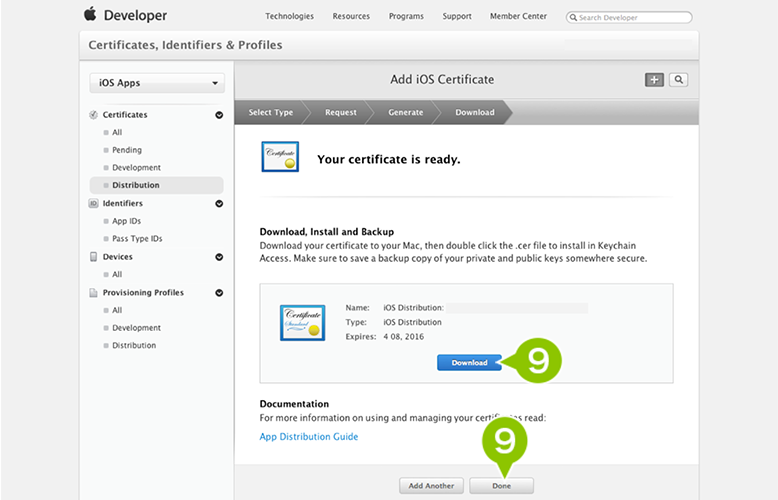Collapse the Devices section arrow
Image resolution: width=778 pixels, height=500 pixels.
pyautogui.click(x=219, y=257)
